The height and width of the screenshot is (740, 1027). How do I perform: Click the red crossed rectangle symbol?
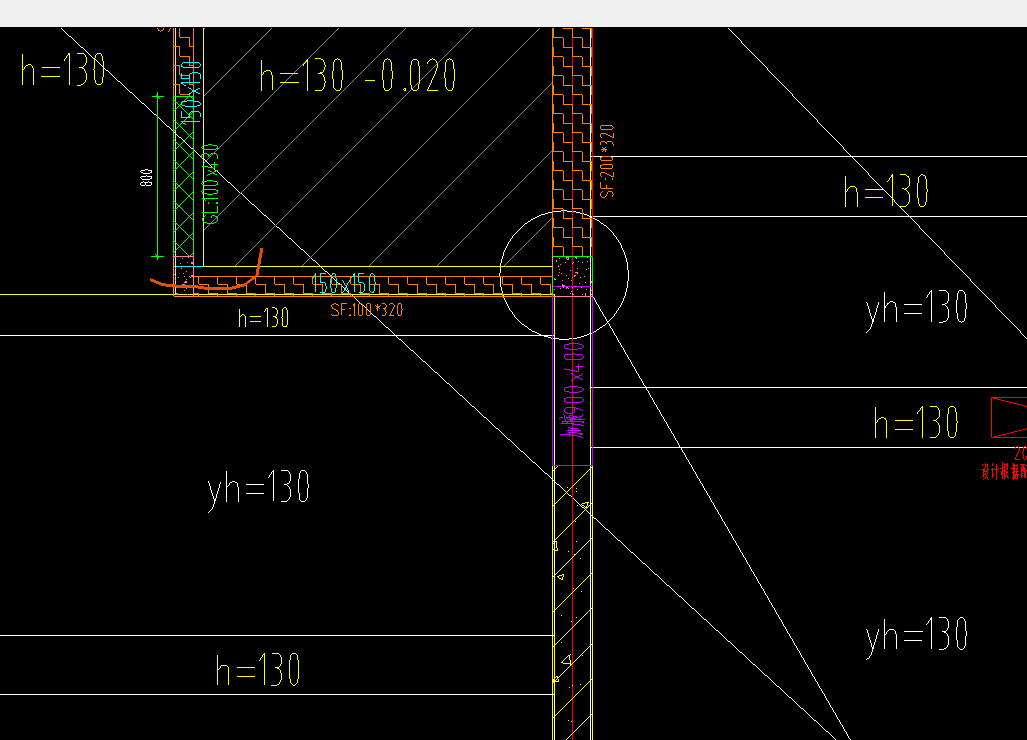click(x=1009, y=417)
